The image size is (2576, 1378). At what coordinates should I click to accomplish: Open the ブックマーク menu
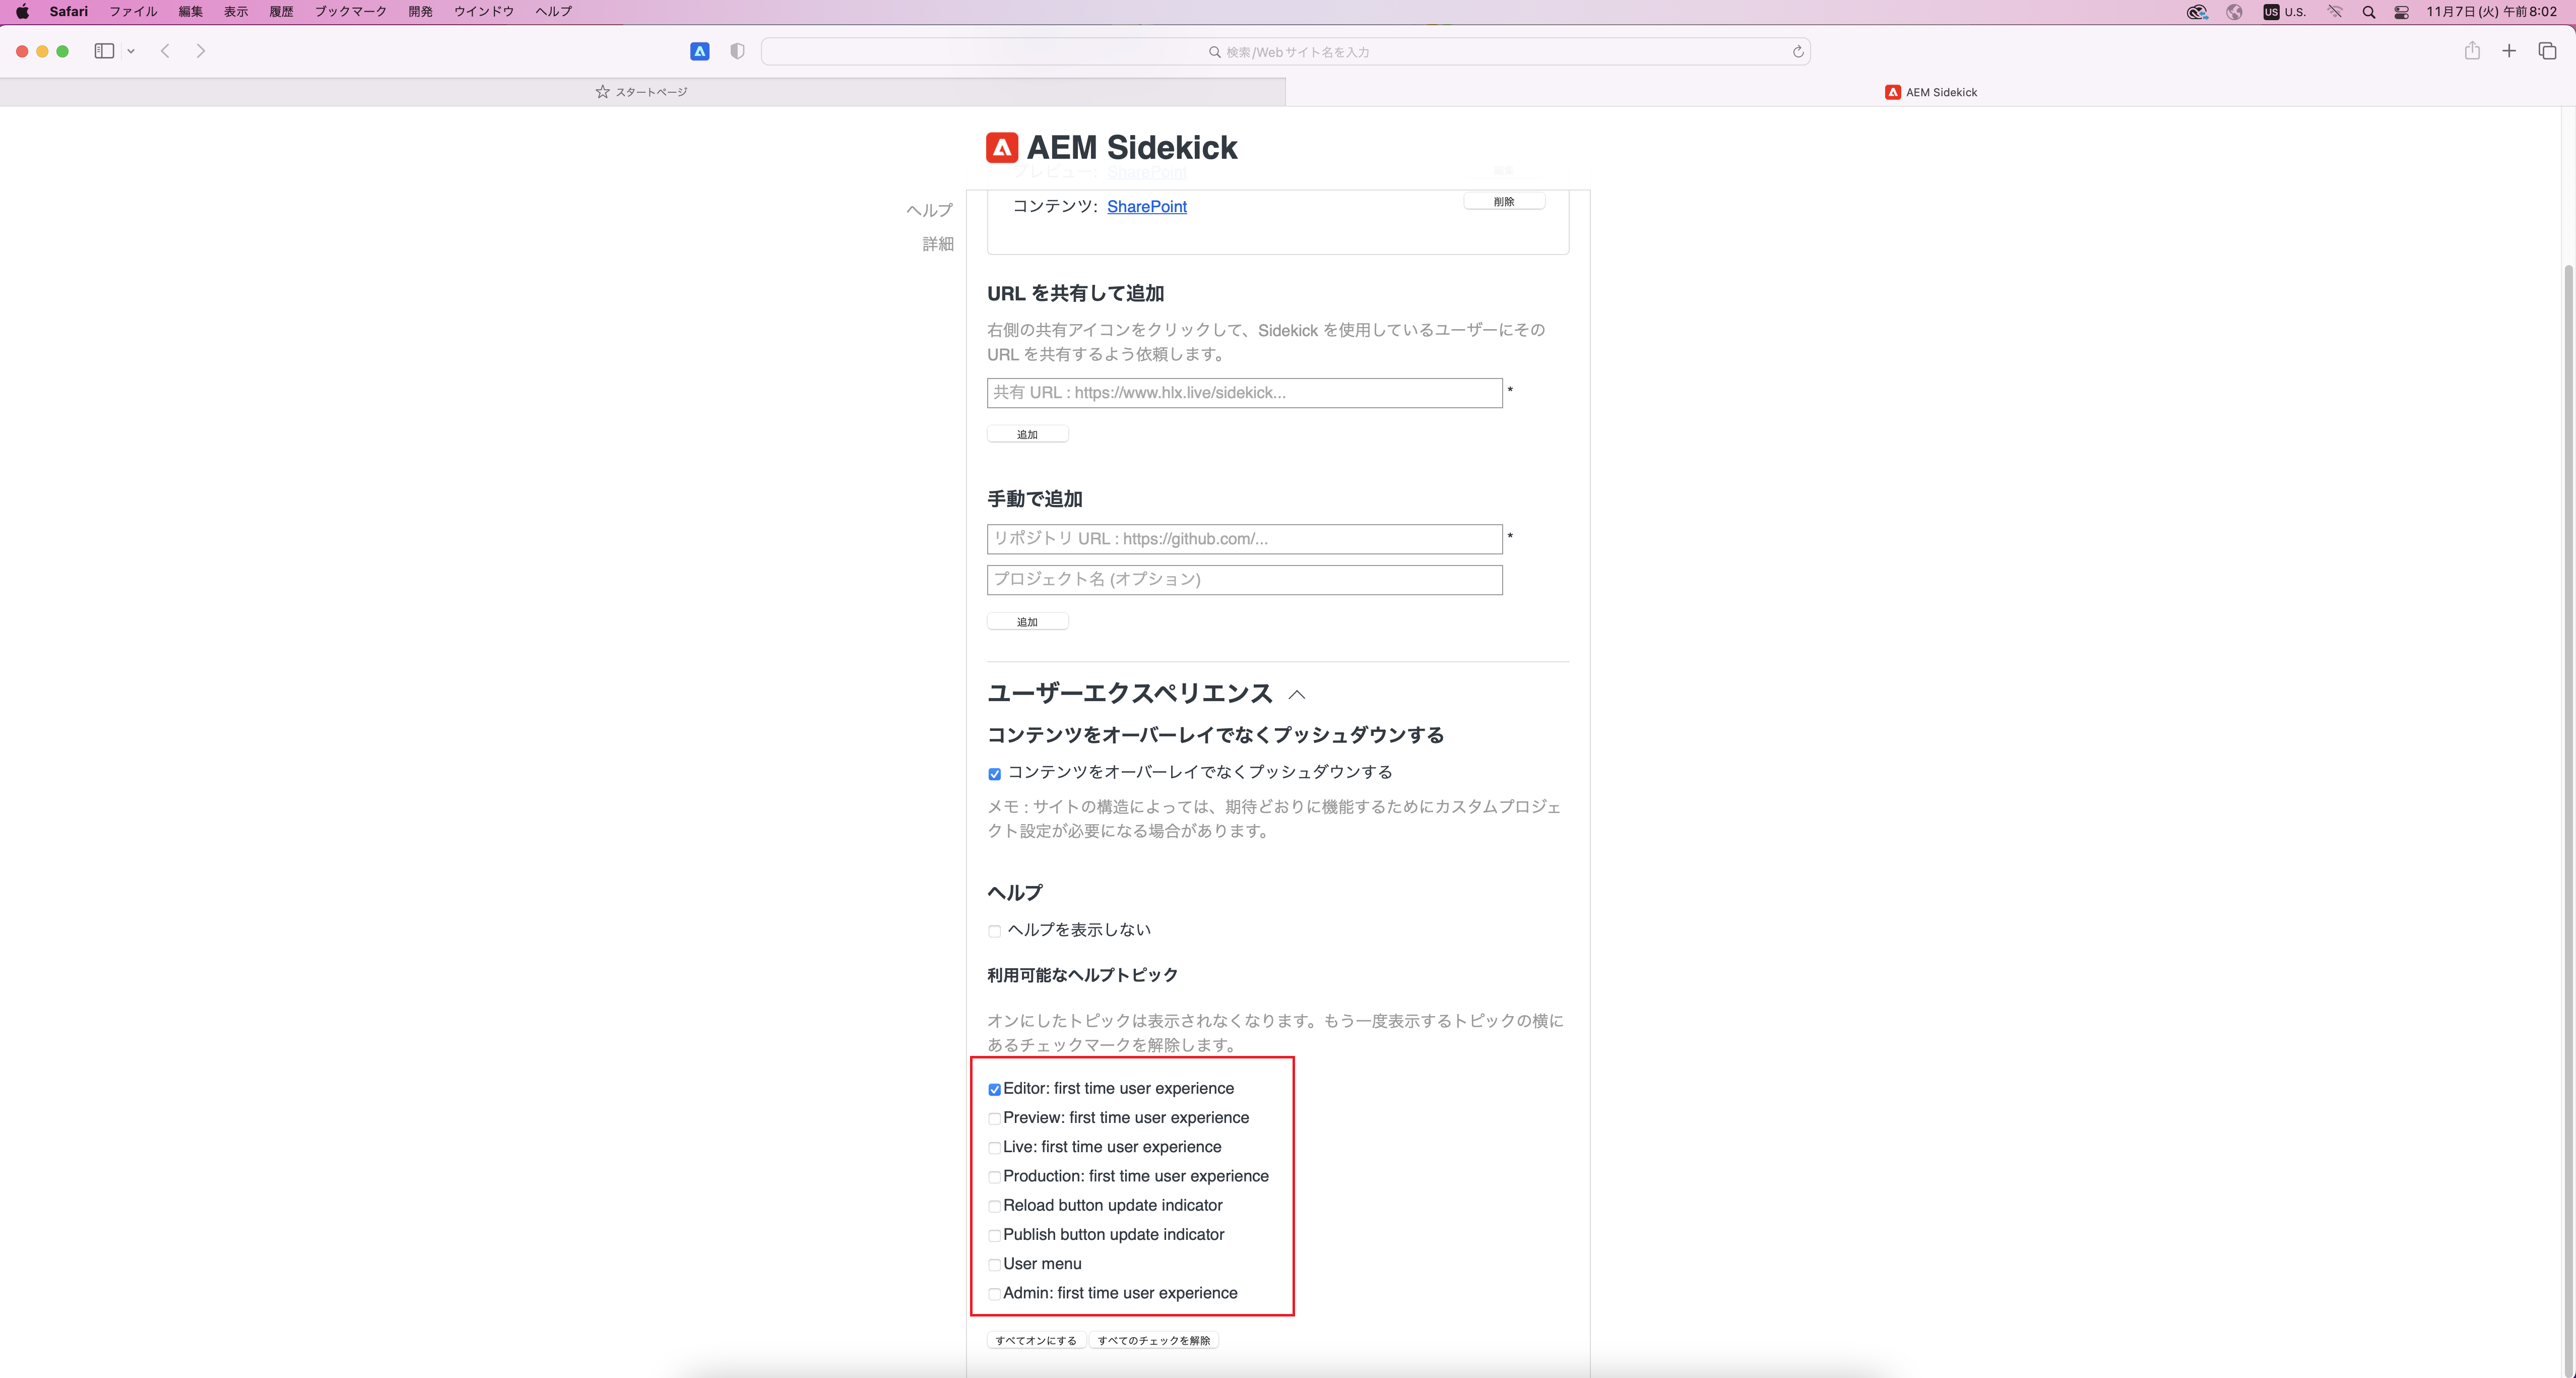pos(350,12)
